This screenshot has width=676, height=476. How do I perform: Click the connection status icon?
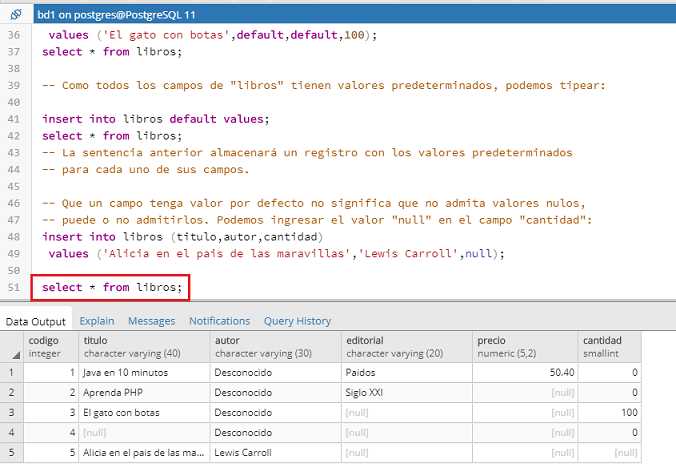tap(16, 15)
